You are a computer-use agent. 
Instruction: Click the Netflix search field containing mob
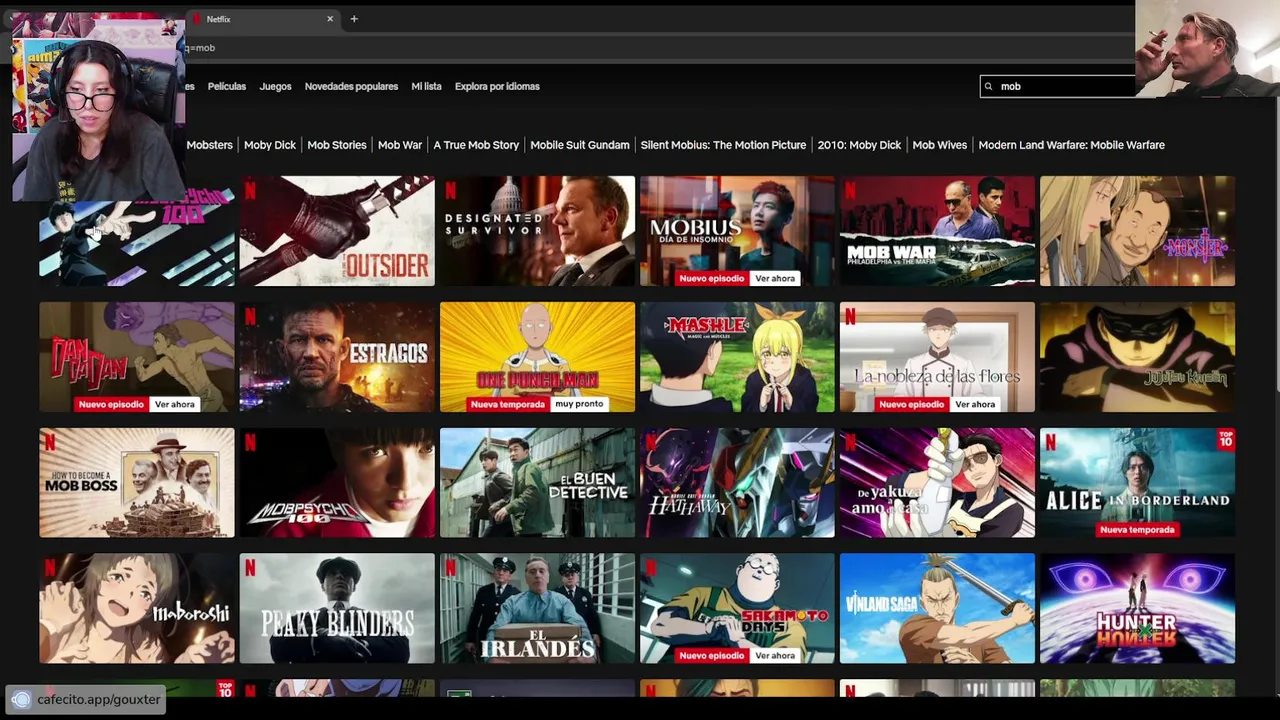(x=1060, y=87)
